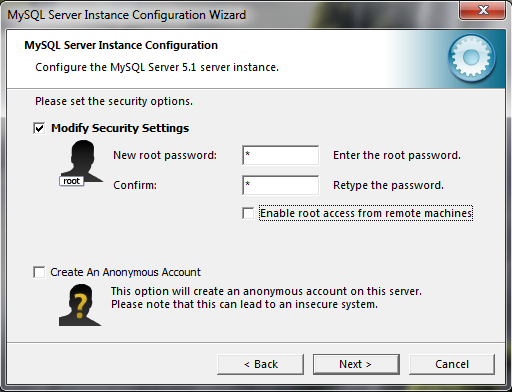Uncheck Modify Security Settings checkbox
The image size is (512, 392).
39,128
